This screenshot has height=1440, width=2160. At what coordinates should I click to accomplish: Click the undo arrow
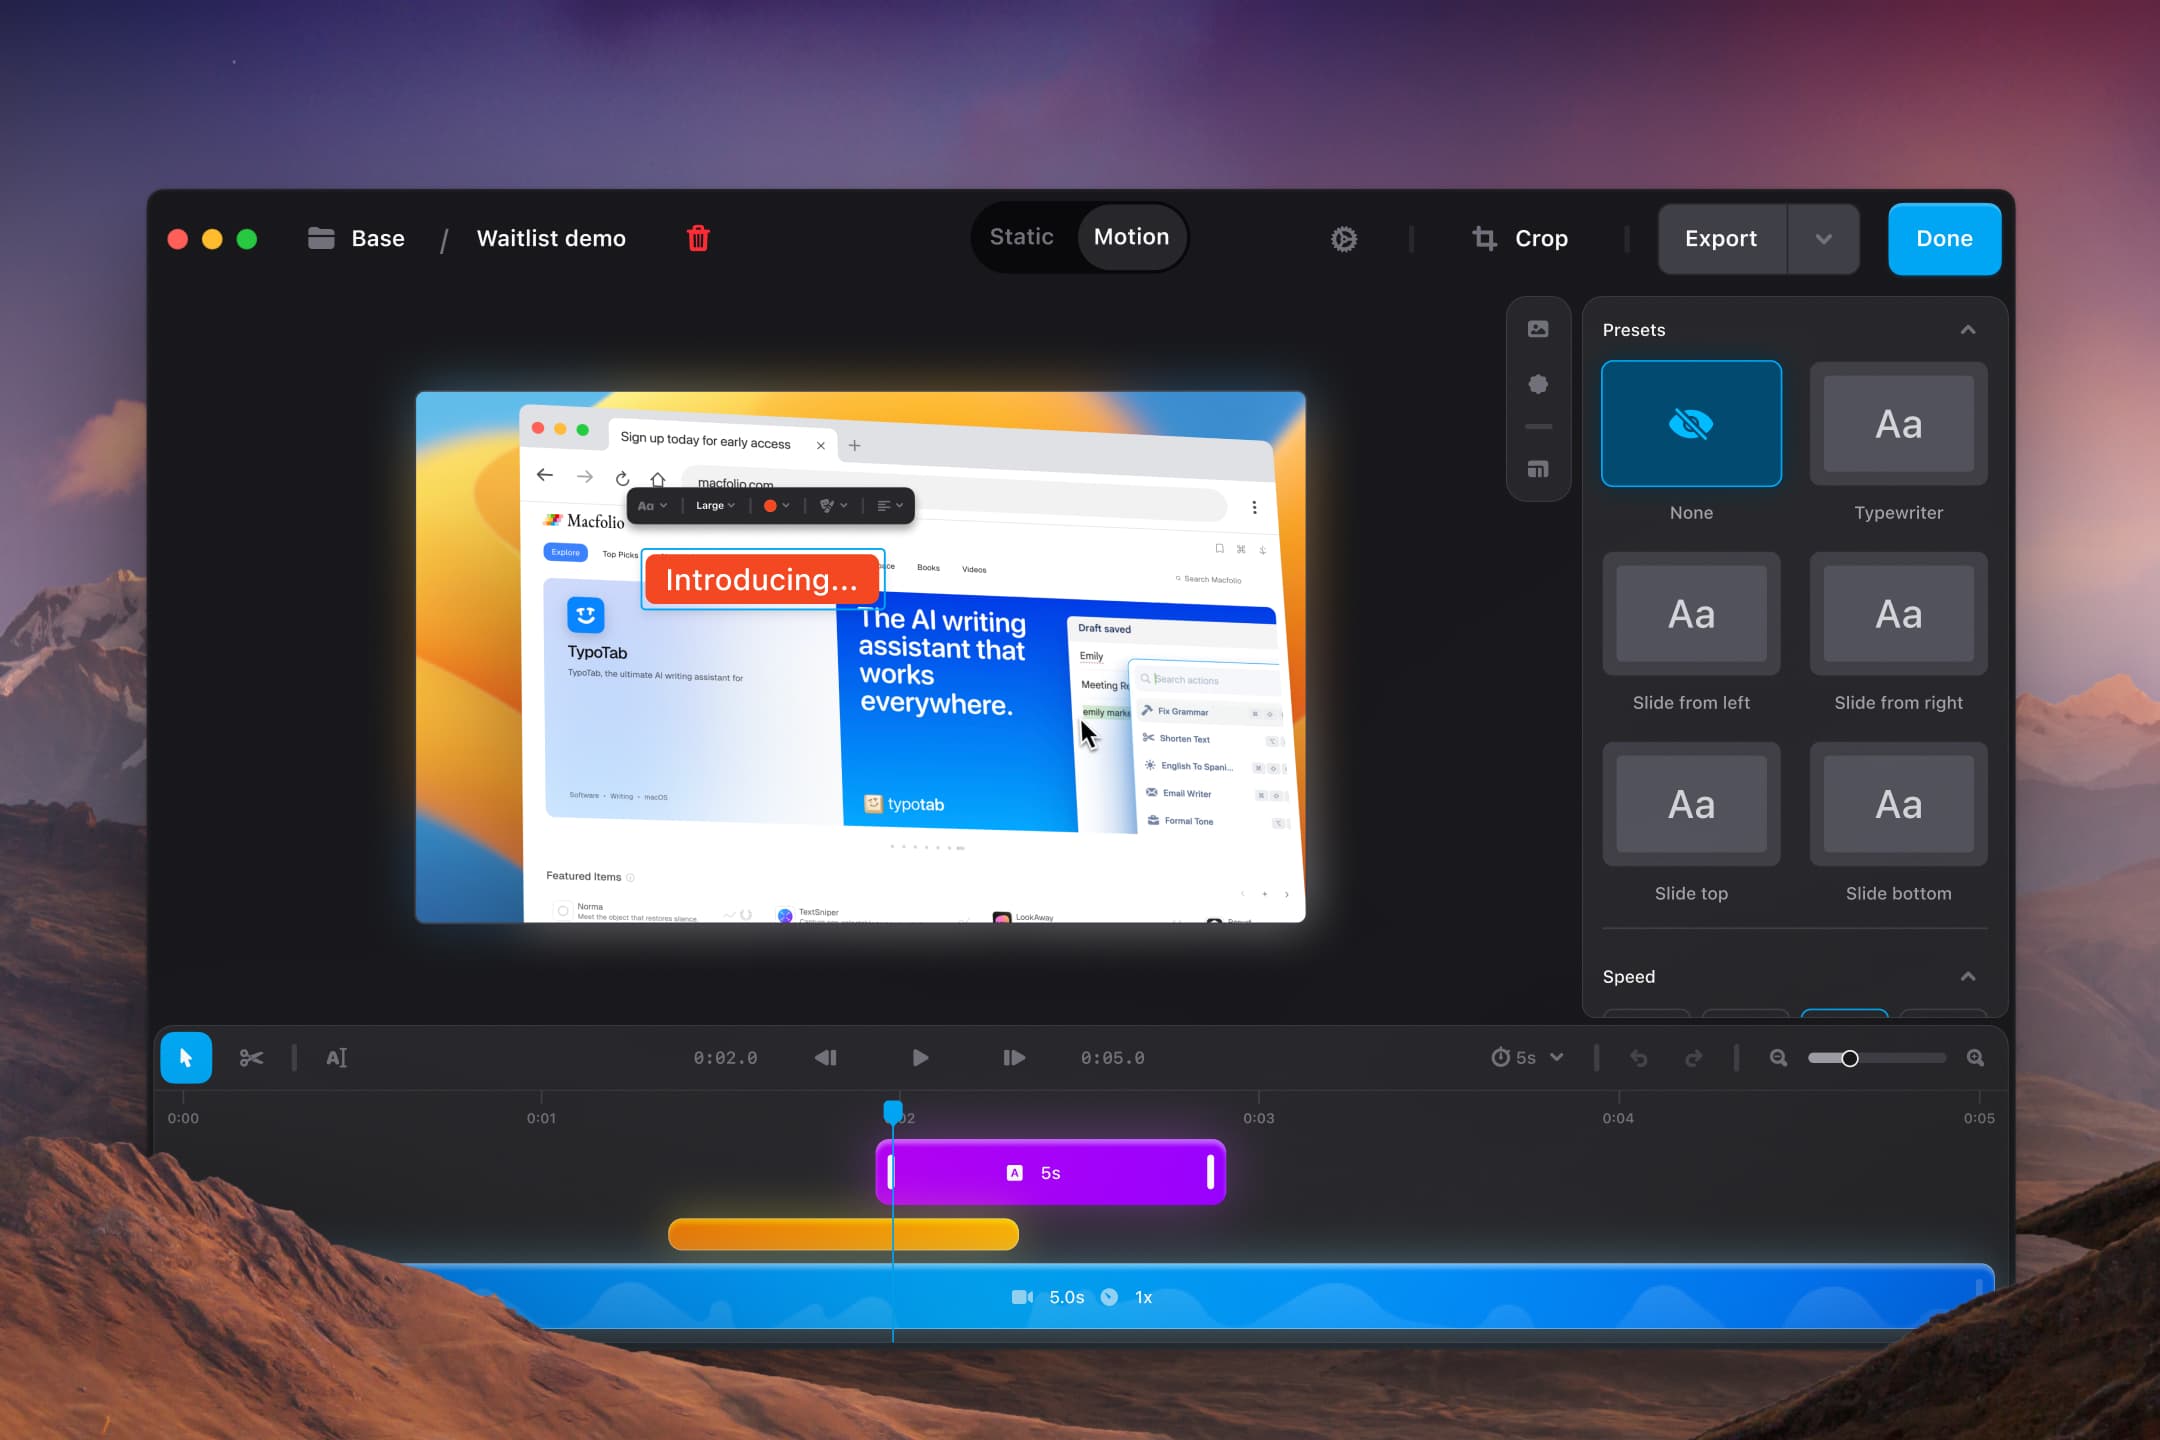pos(1638,1057)
